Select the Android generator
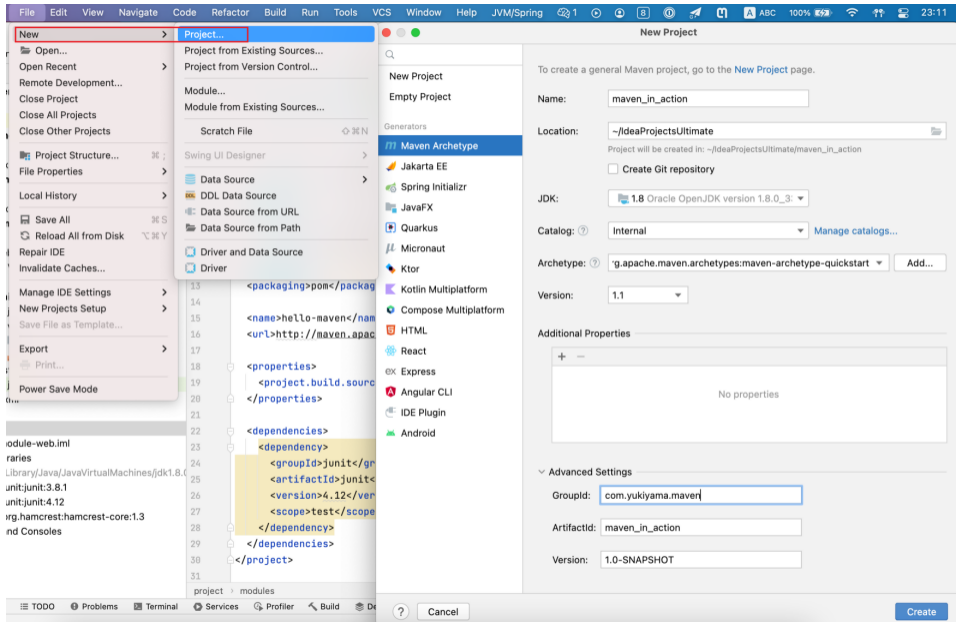Viewport: 964px width, 632px height. click(450, 433)
